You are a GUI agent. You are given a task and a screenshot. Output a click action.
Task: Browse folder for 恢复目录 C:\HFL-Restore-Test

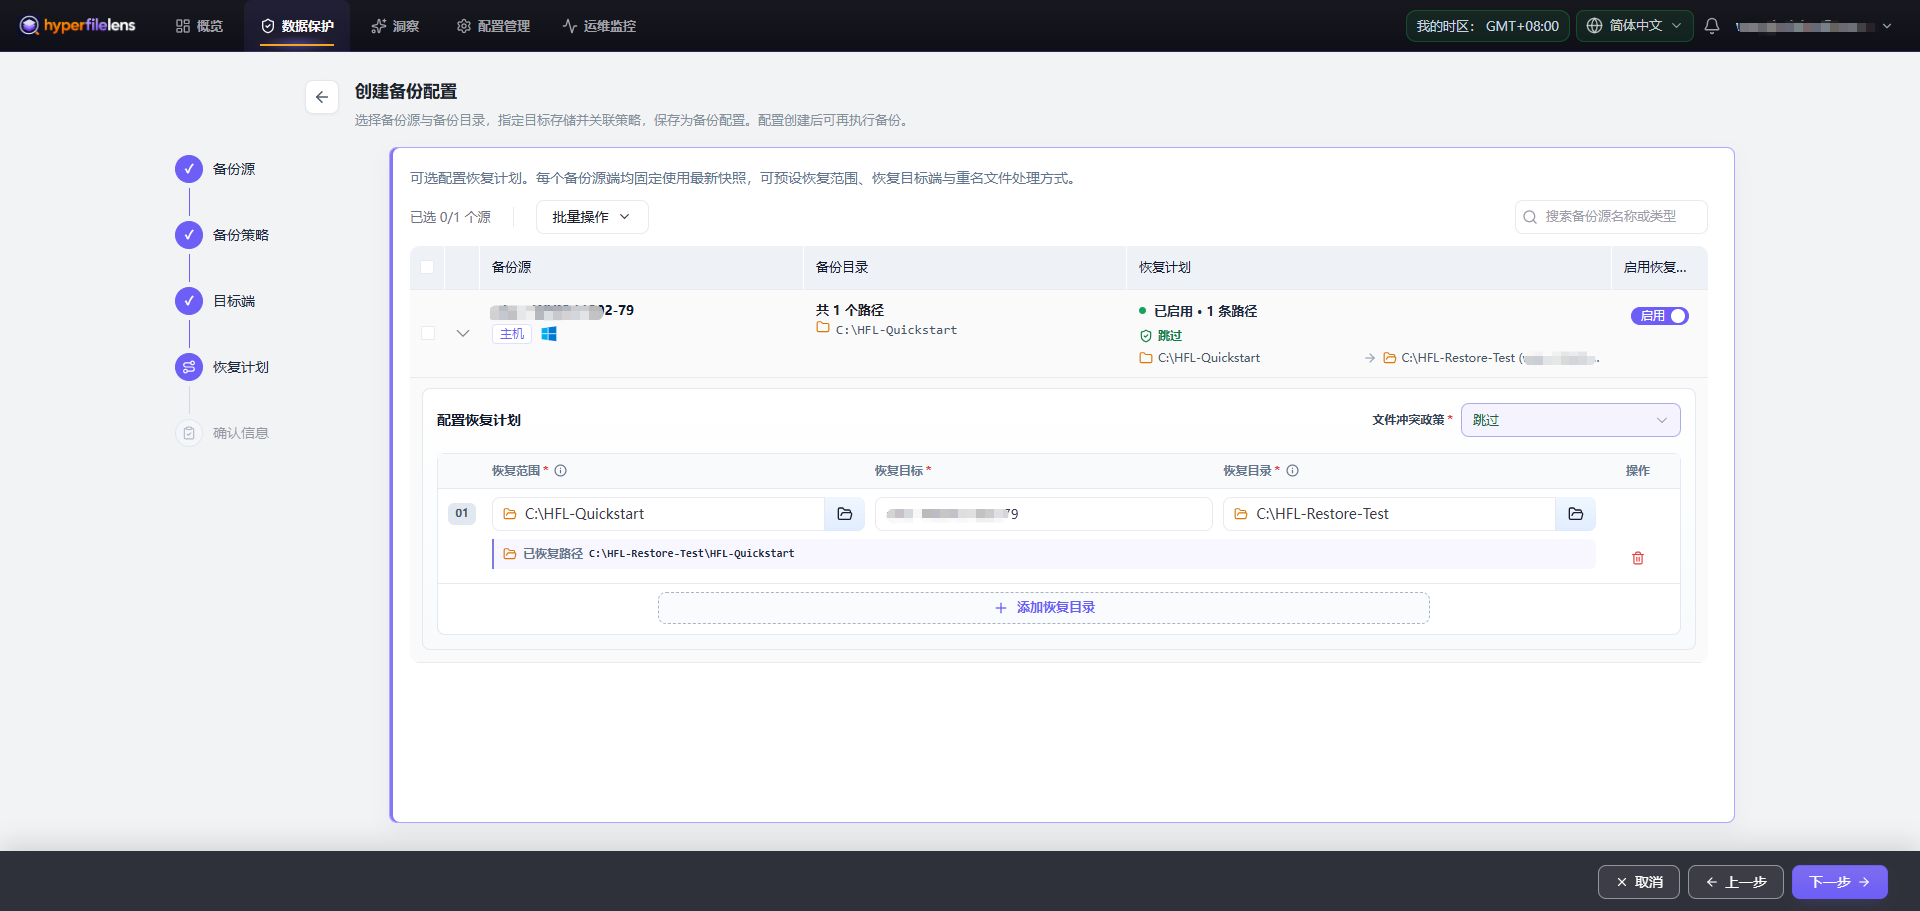(1576, 514)
